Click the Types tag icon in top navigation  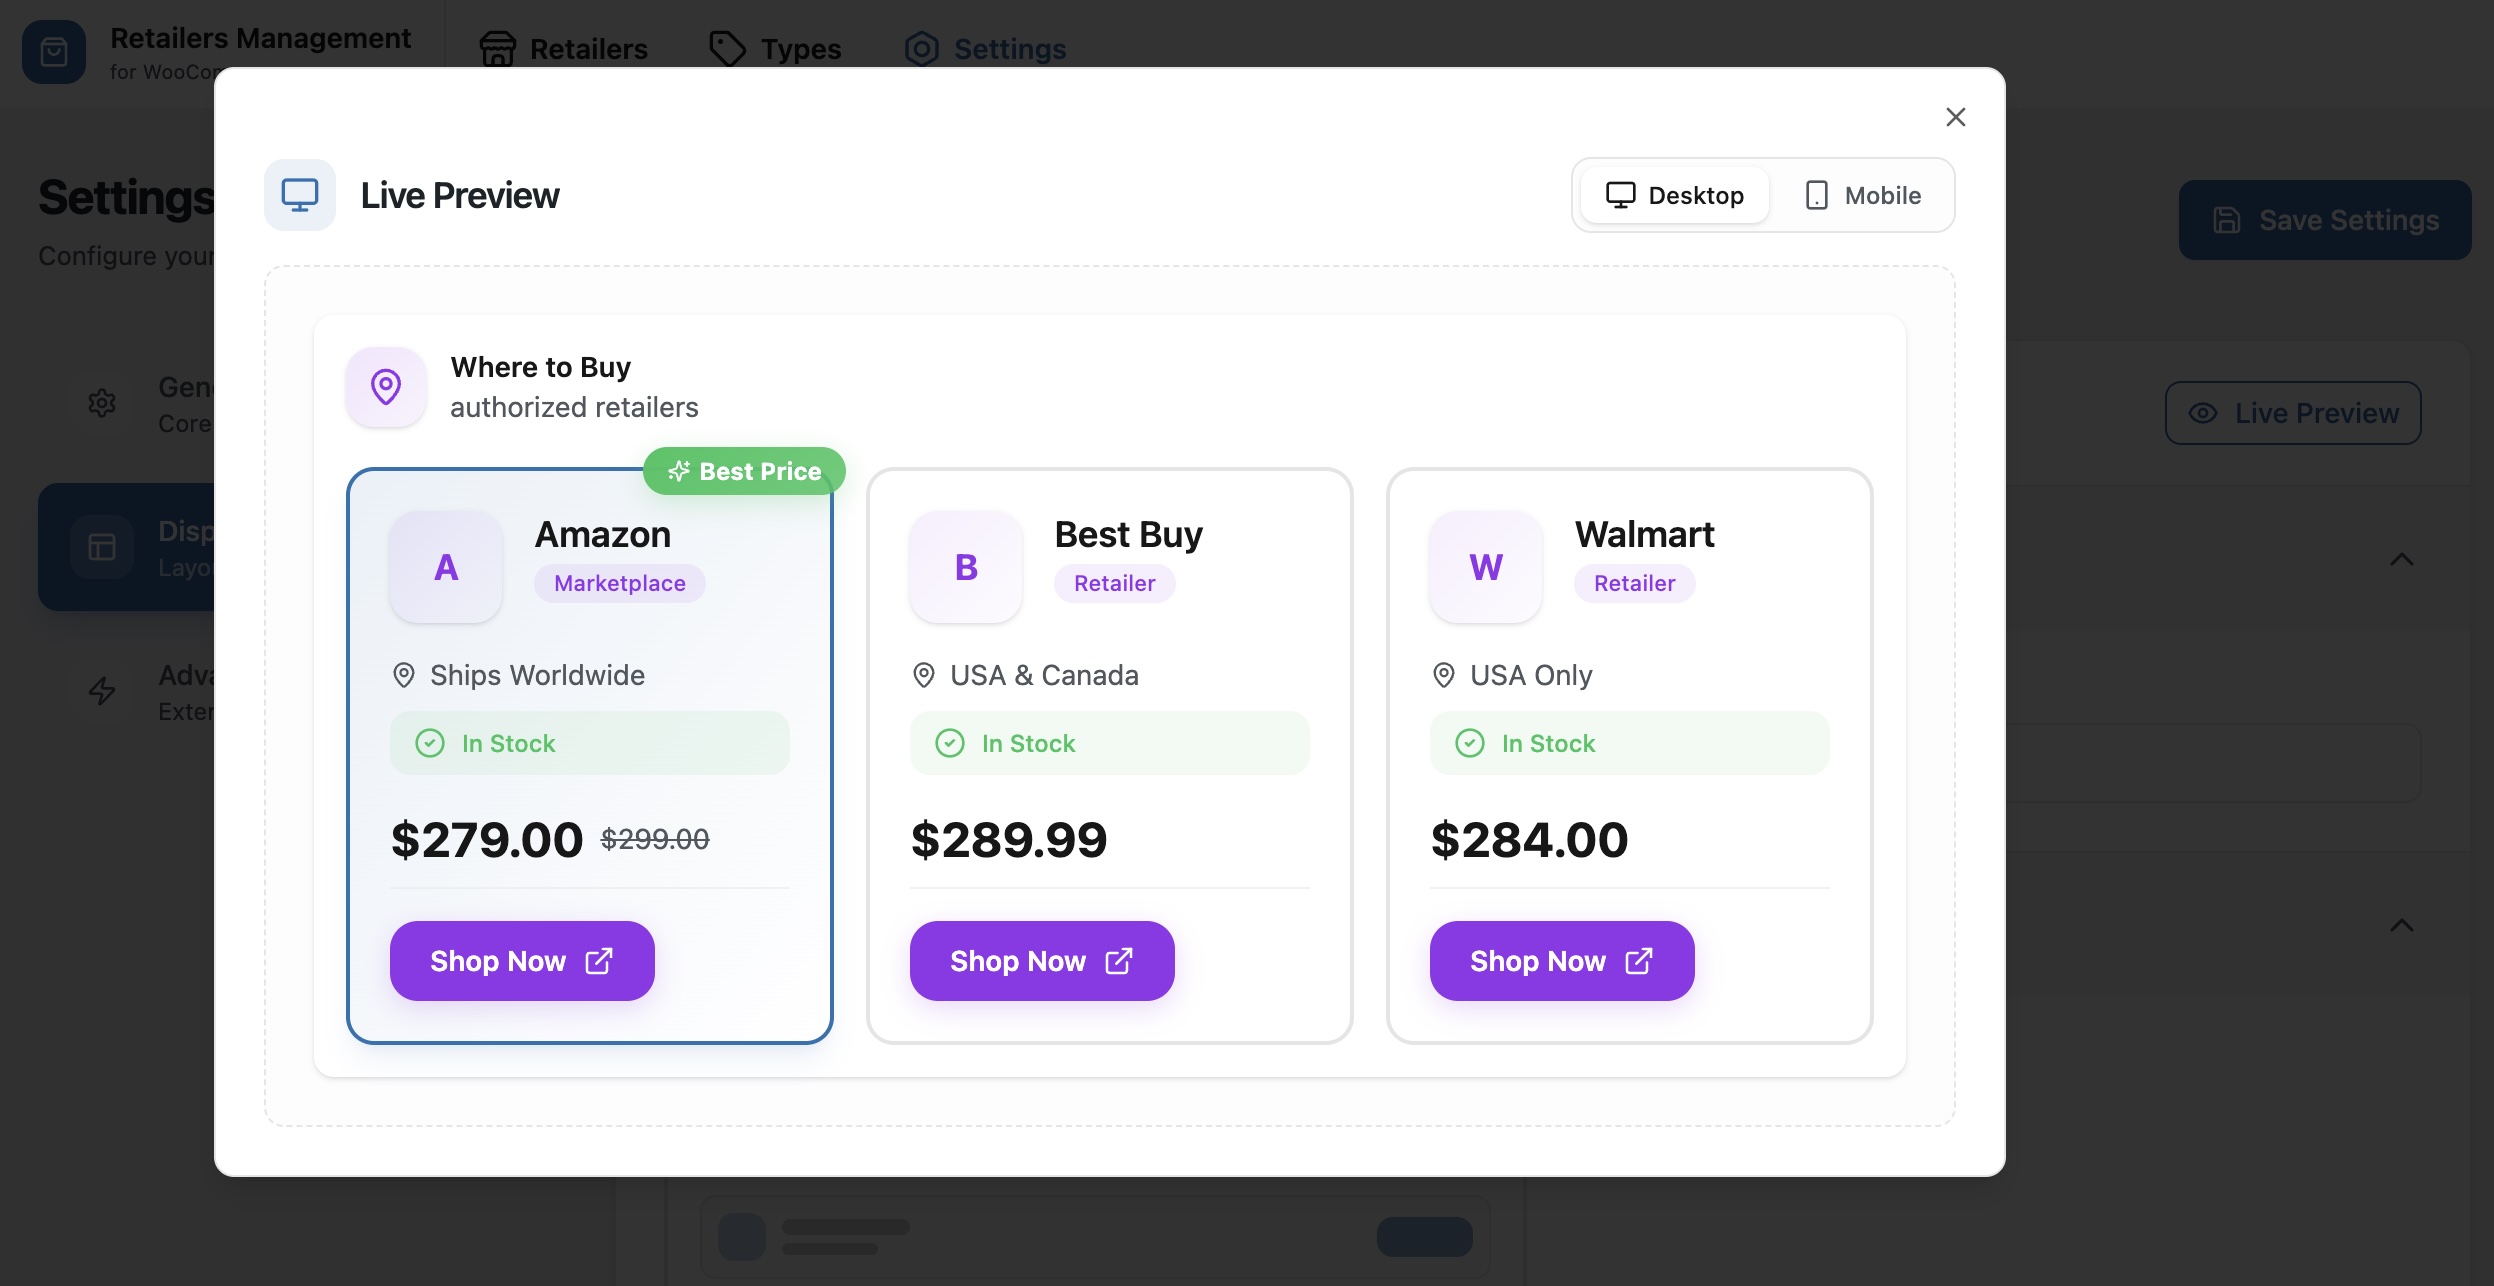point(727,46)
